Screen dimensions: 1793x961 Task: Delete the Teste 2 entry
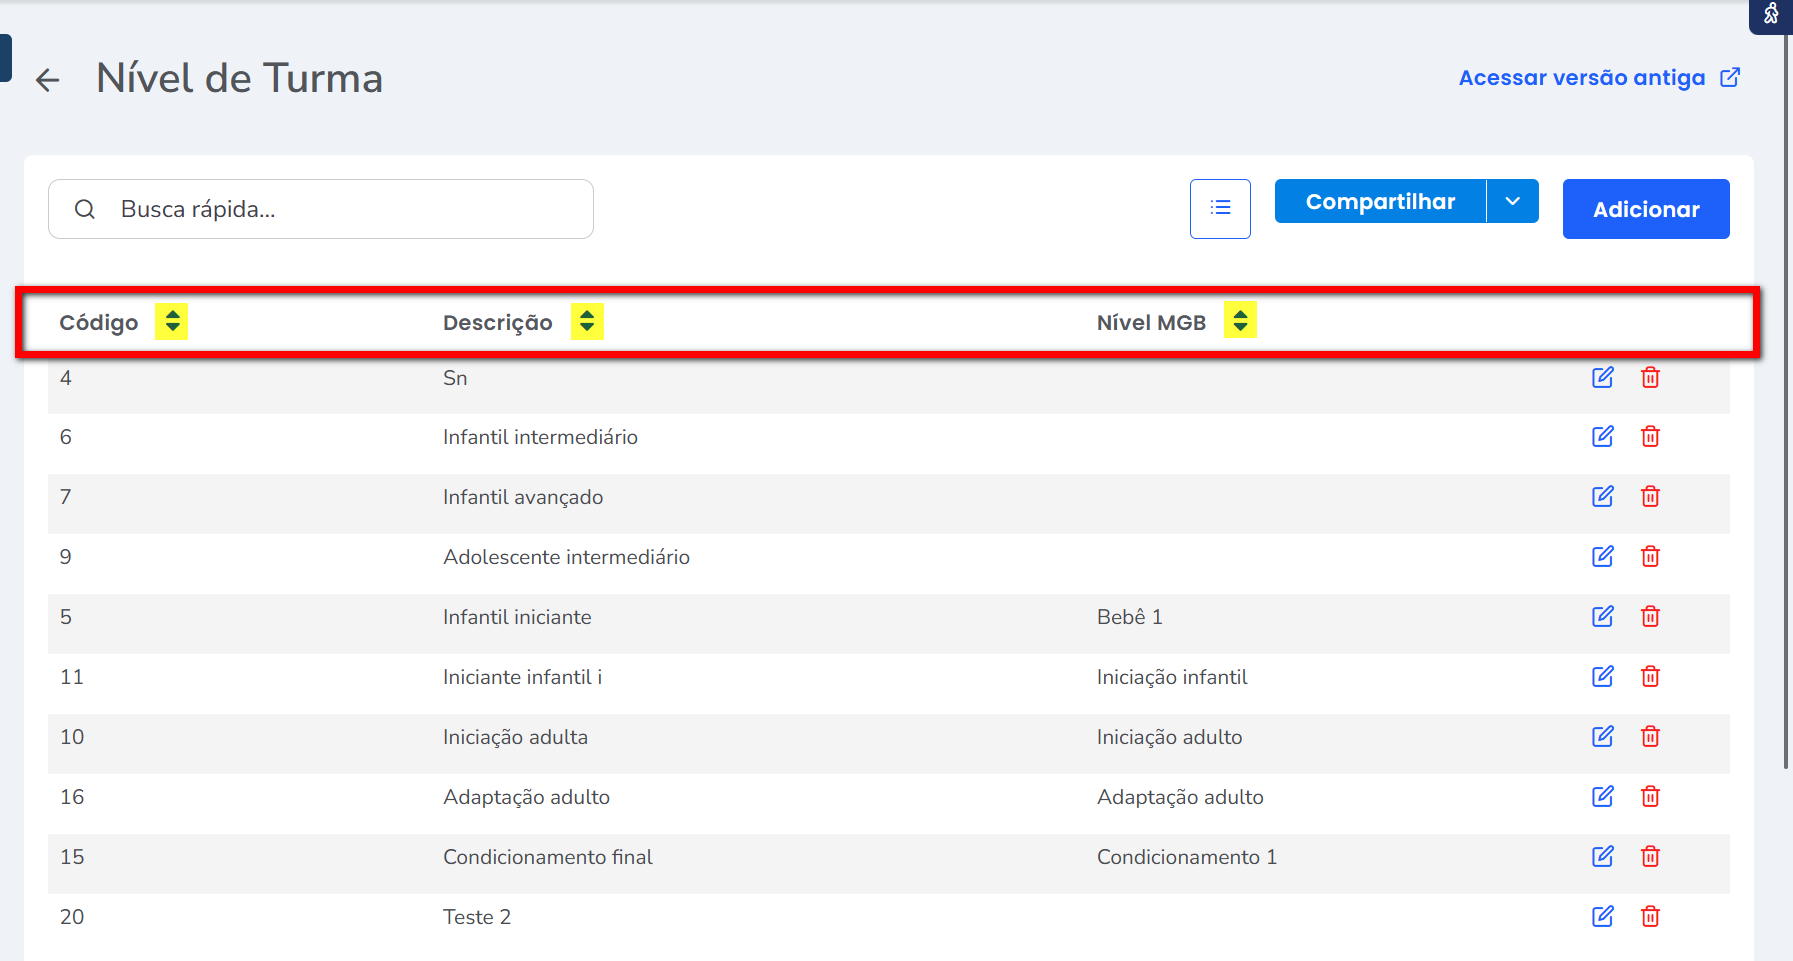click(1650, 917)
